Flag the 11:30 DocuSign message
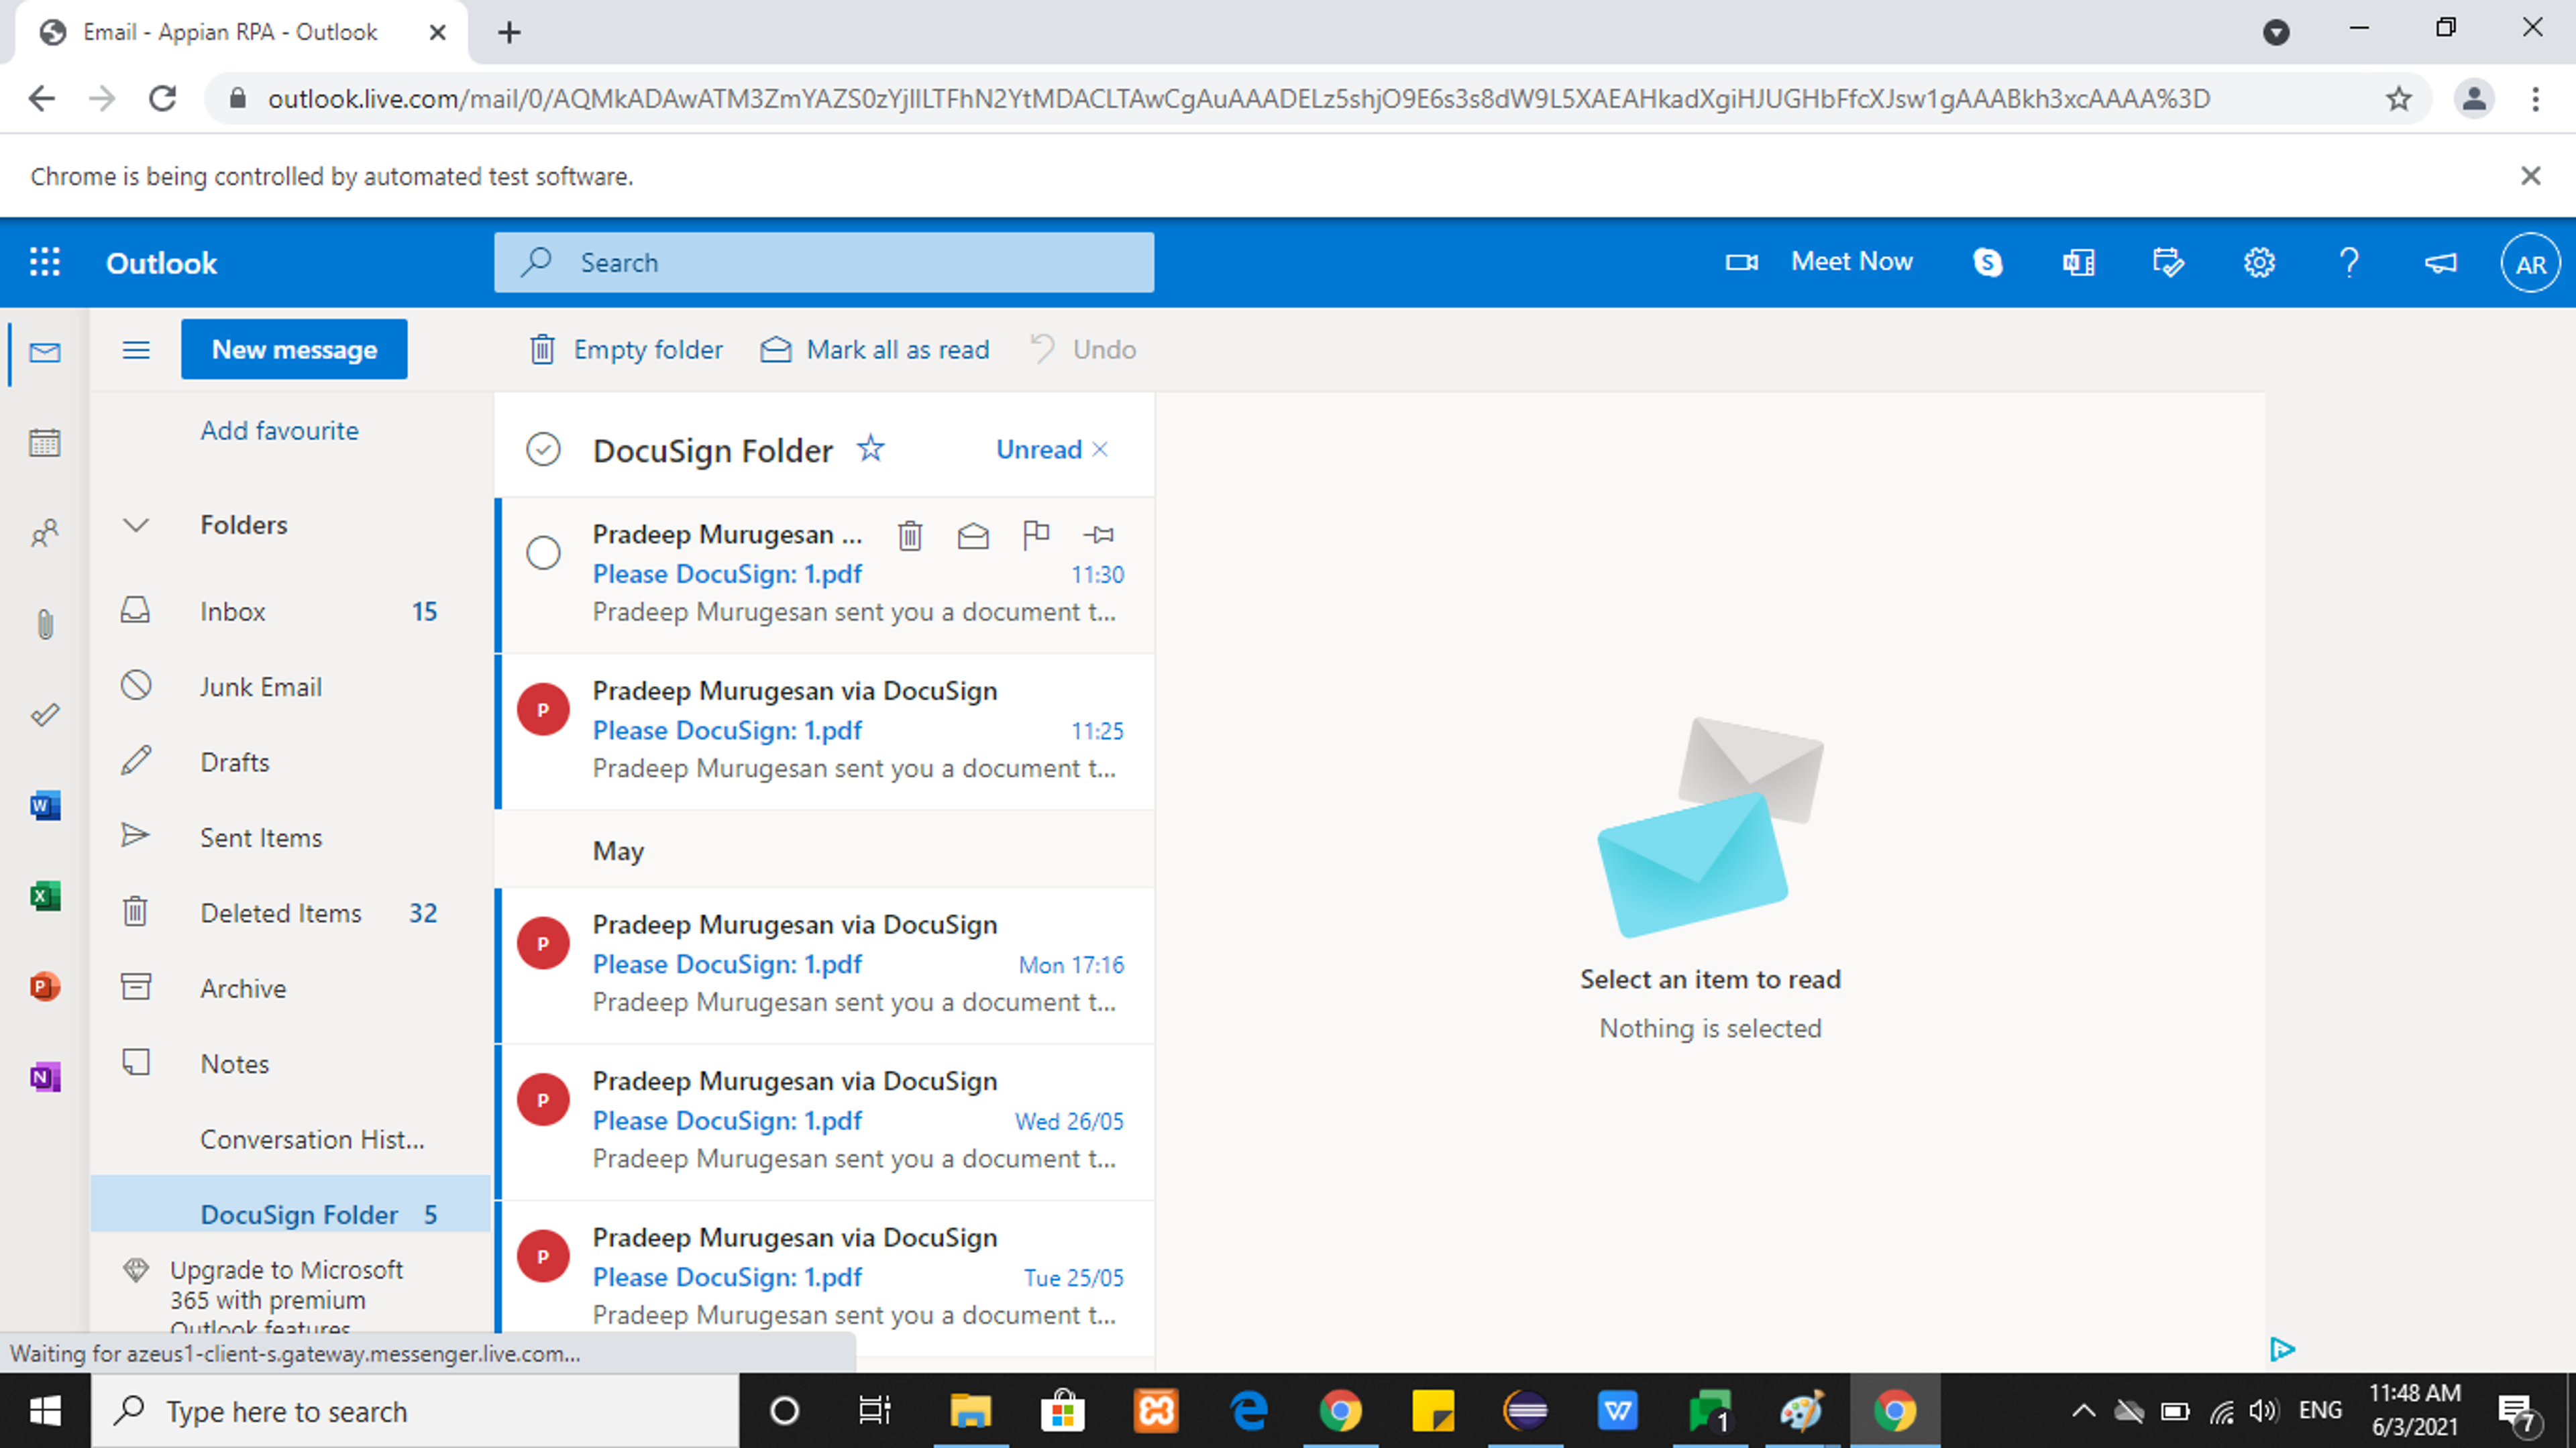The width and height of the screenshot is (2576, 1448). click(x=1036, y=535)
